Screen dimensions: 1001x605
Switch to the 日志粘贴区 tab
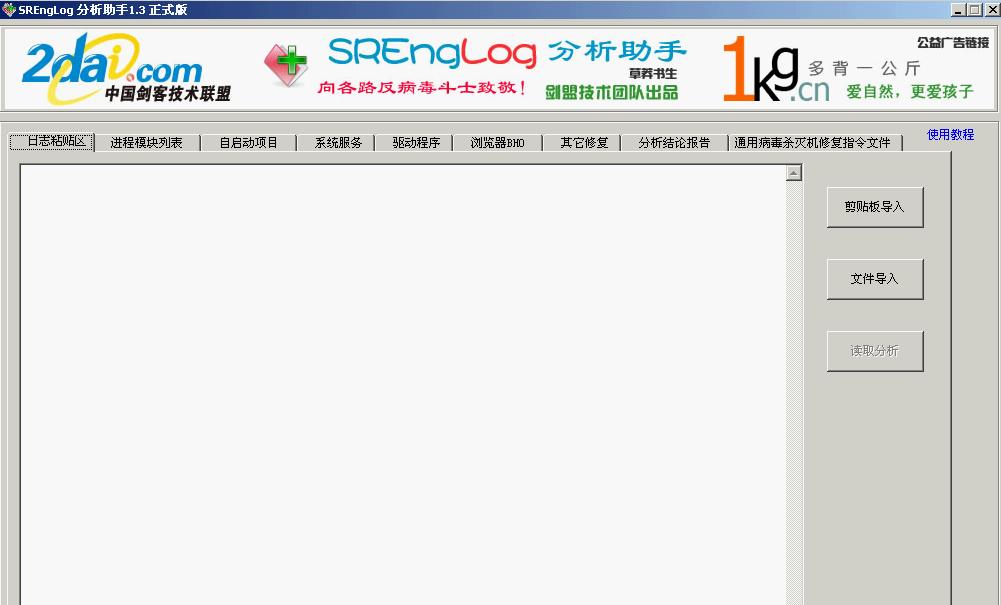[x=52, y=142]
